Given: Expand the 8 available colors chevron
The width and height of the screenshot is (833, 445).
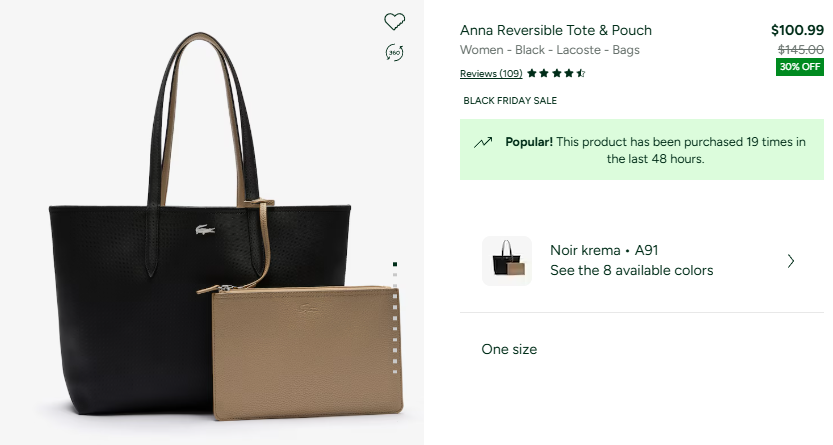Looking at the screenshot, I should pos(791,261).
